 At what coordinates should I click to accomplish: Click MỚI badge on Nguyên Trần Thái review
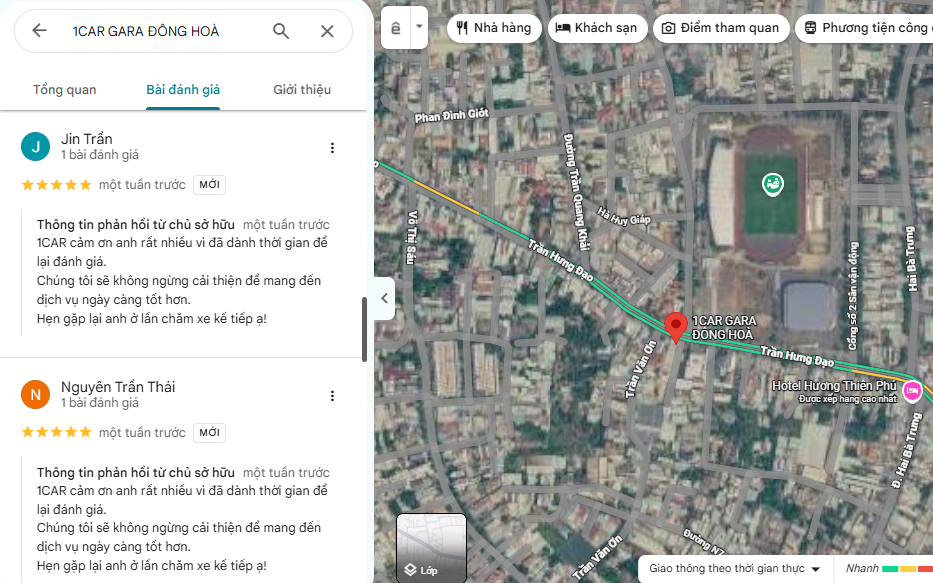[x=209, y=432]
